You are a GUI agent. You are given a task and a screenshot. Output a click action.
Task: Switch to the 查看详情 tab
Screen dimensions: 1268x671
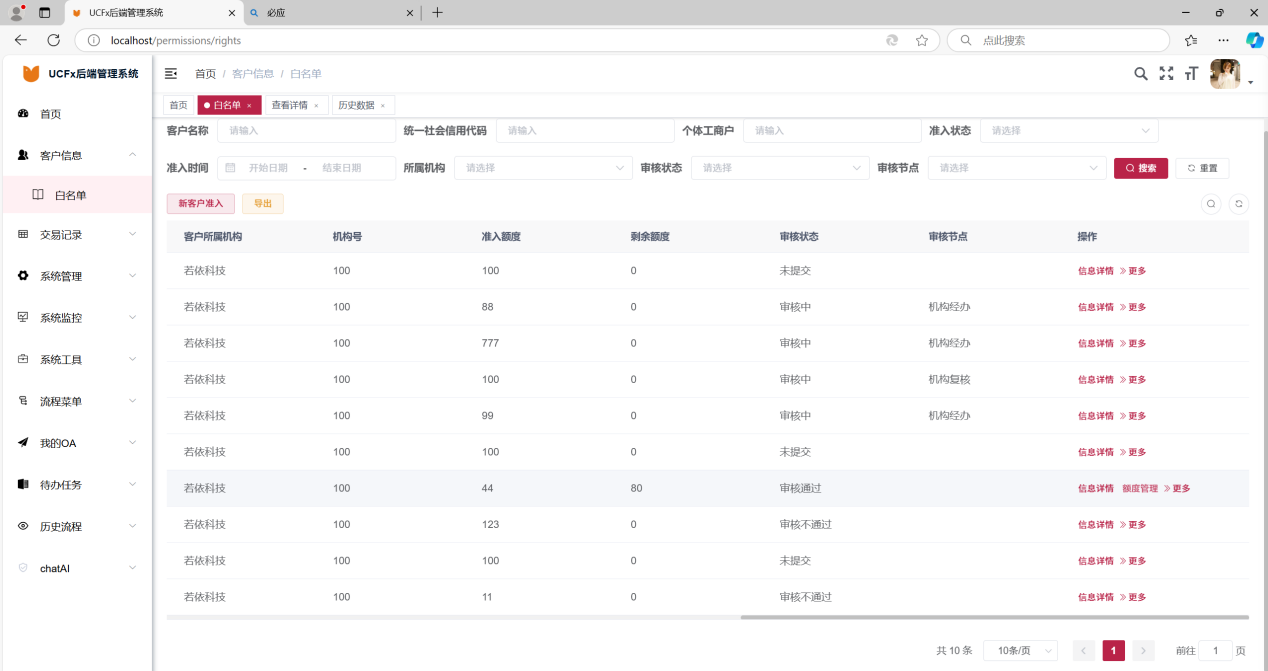[x=289, y=105]
